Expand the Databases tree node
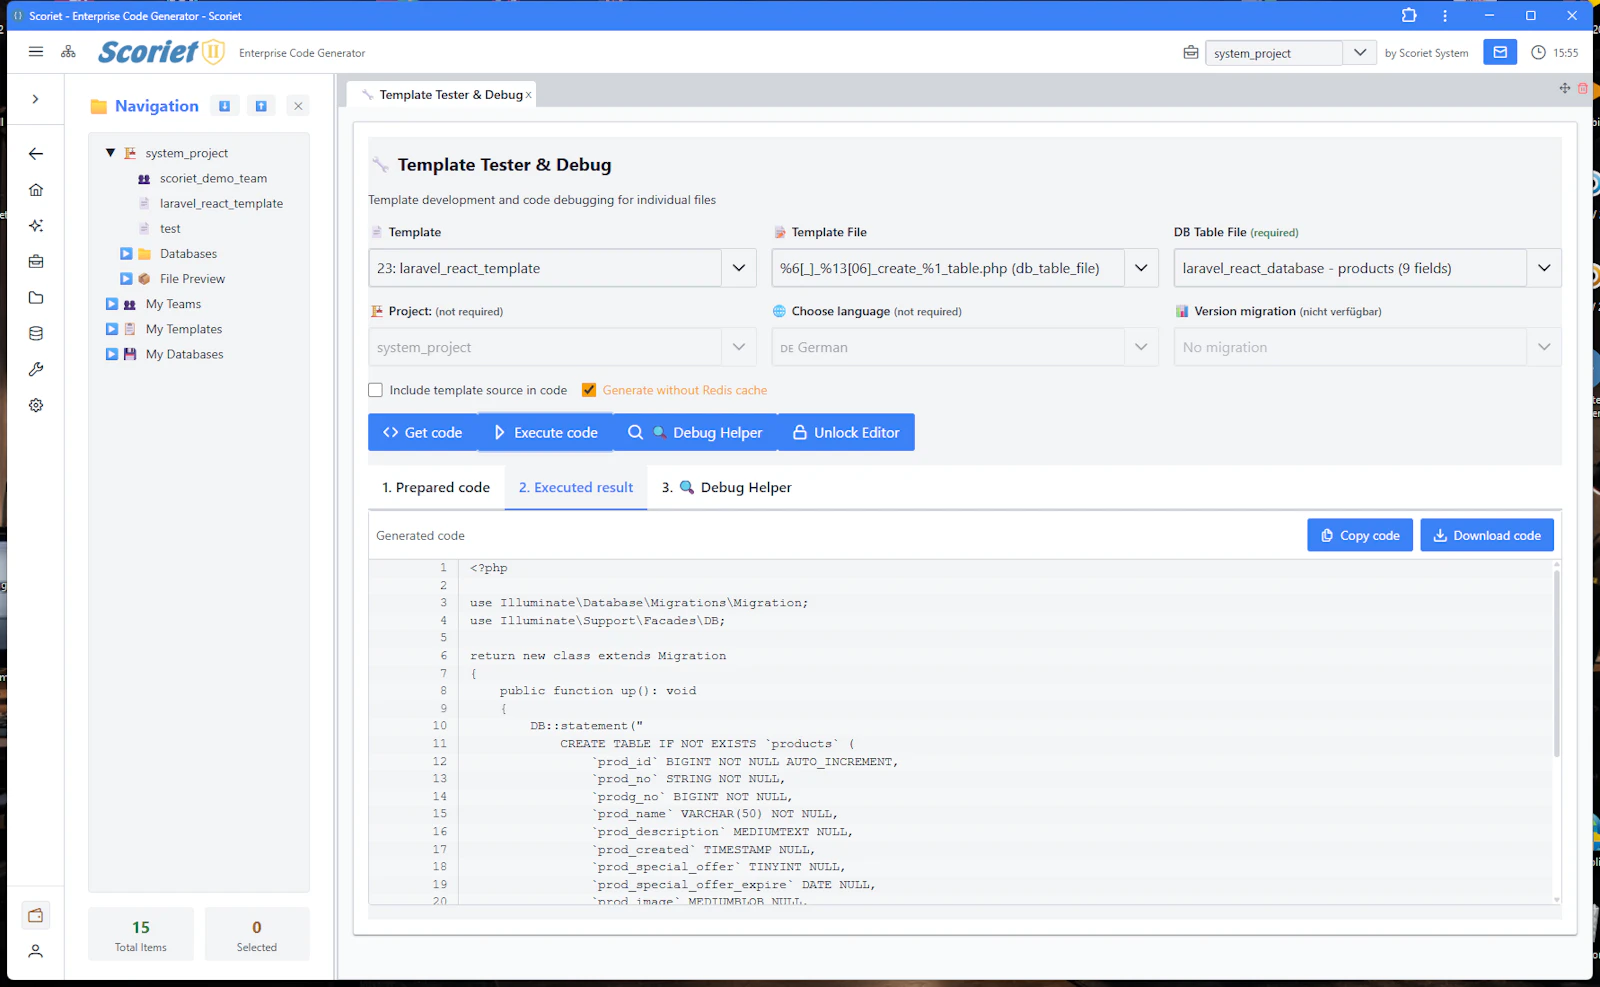1600x987 pixels. (x=126, y=254)
